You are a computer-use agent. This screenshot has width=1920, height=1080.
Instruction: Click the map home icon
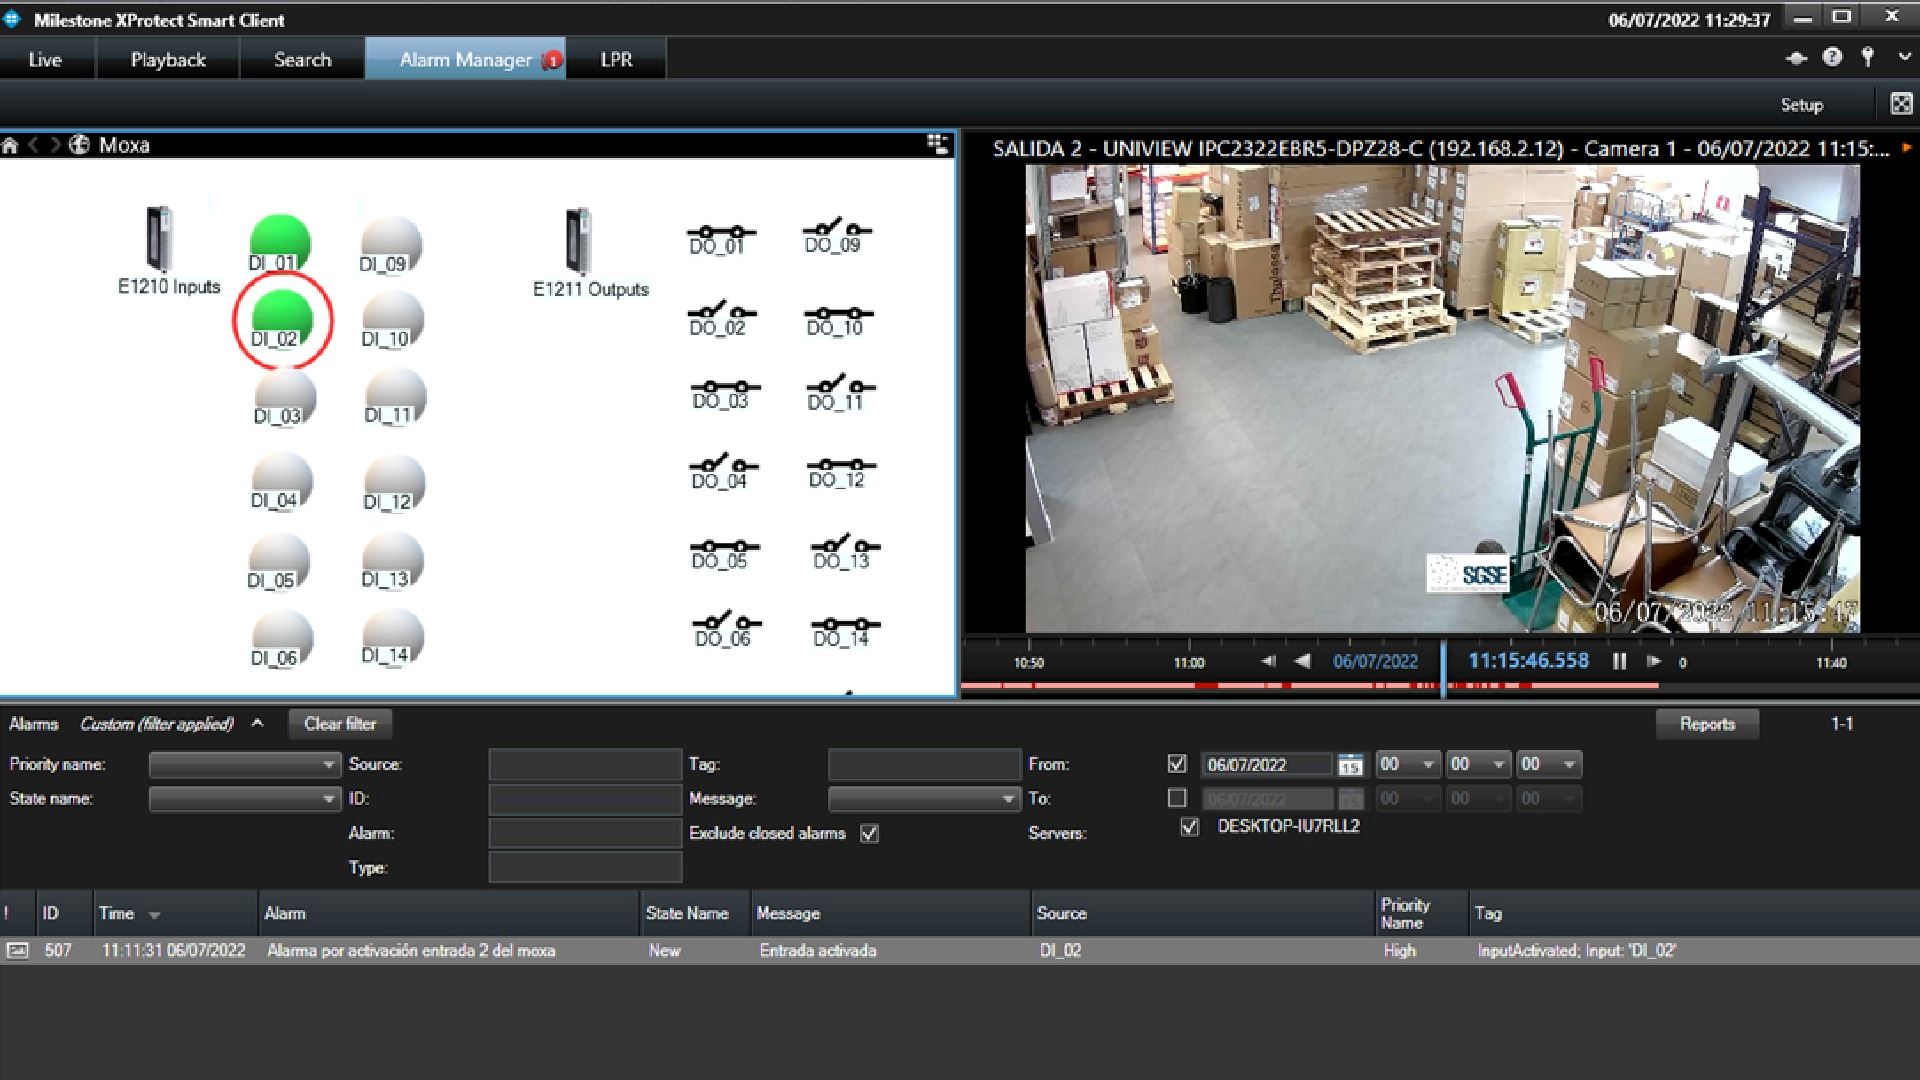[10, 145]
